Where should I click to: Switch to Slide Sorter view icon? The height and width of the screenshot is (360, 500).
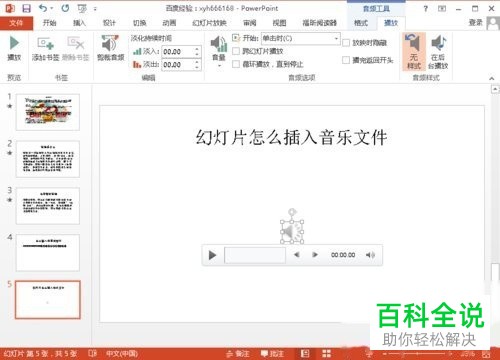click(326, 354)
